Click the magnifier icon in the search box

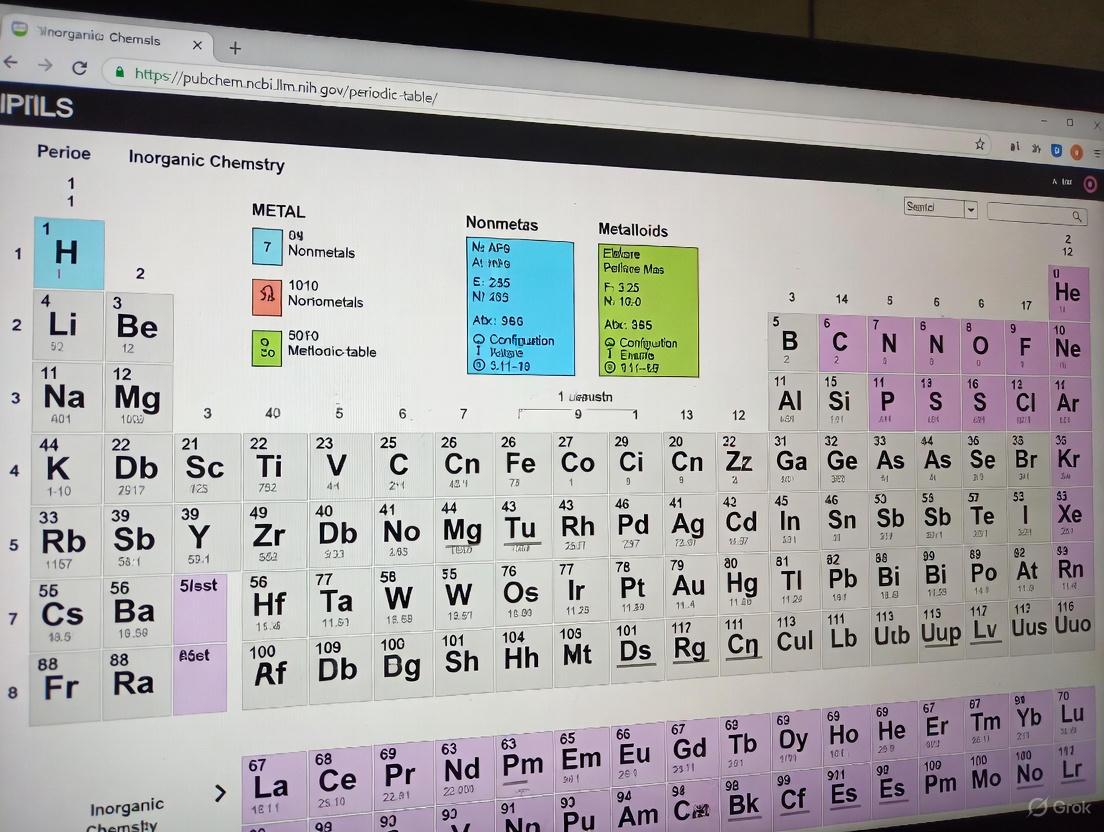(1077, 216)
